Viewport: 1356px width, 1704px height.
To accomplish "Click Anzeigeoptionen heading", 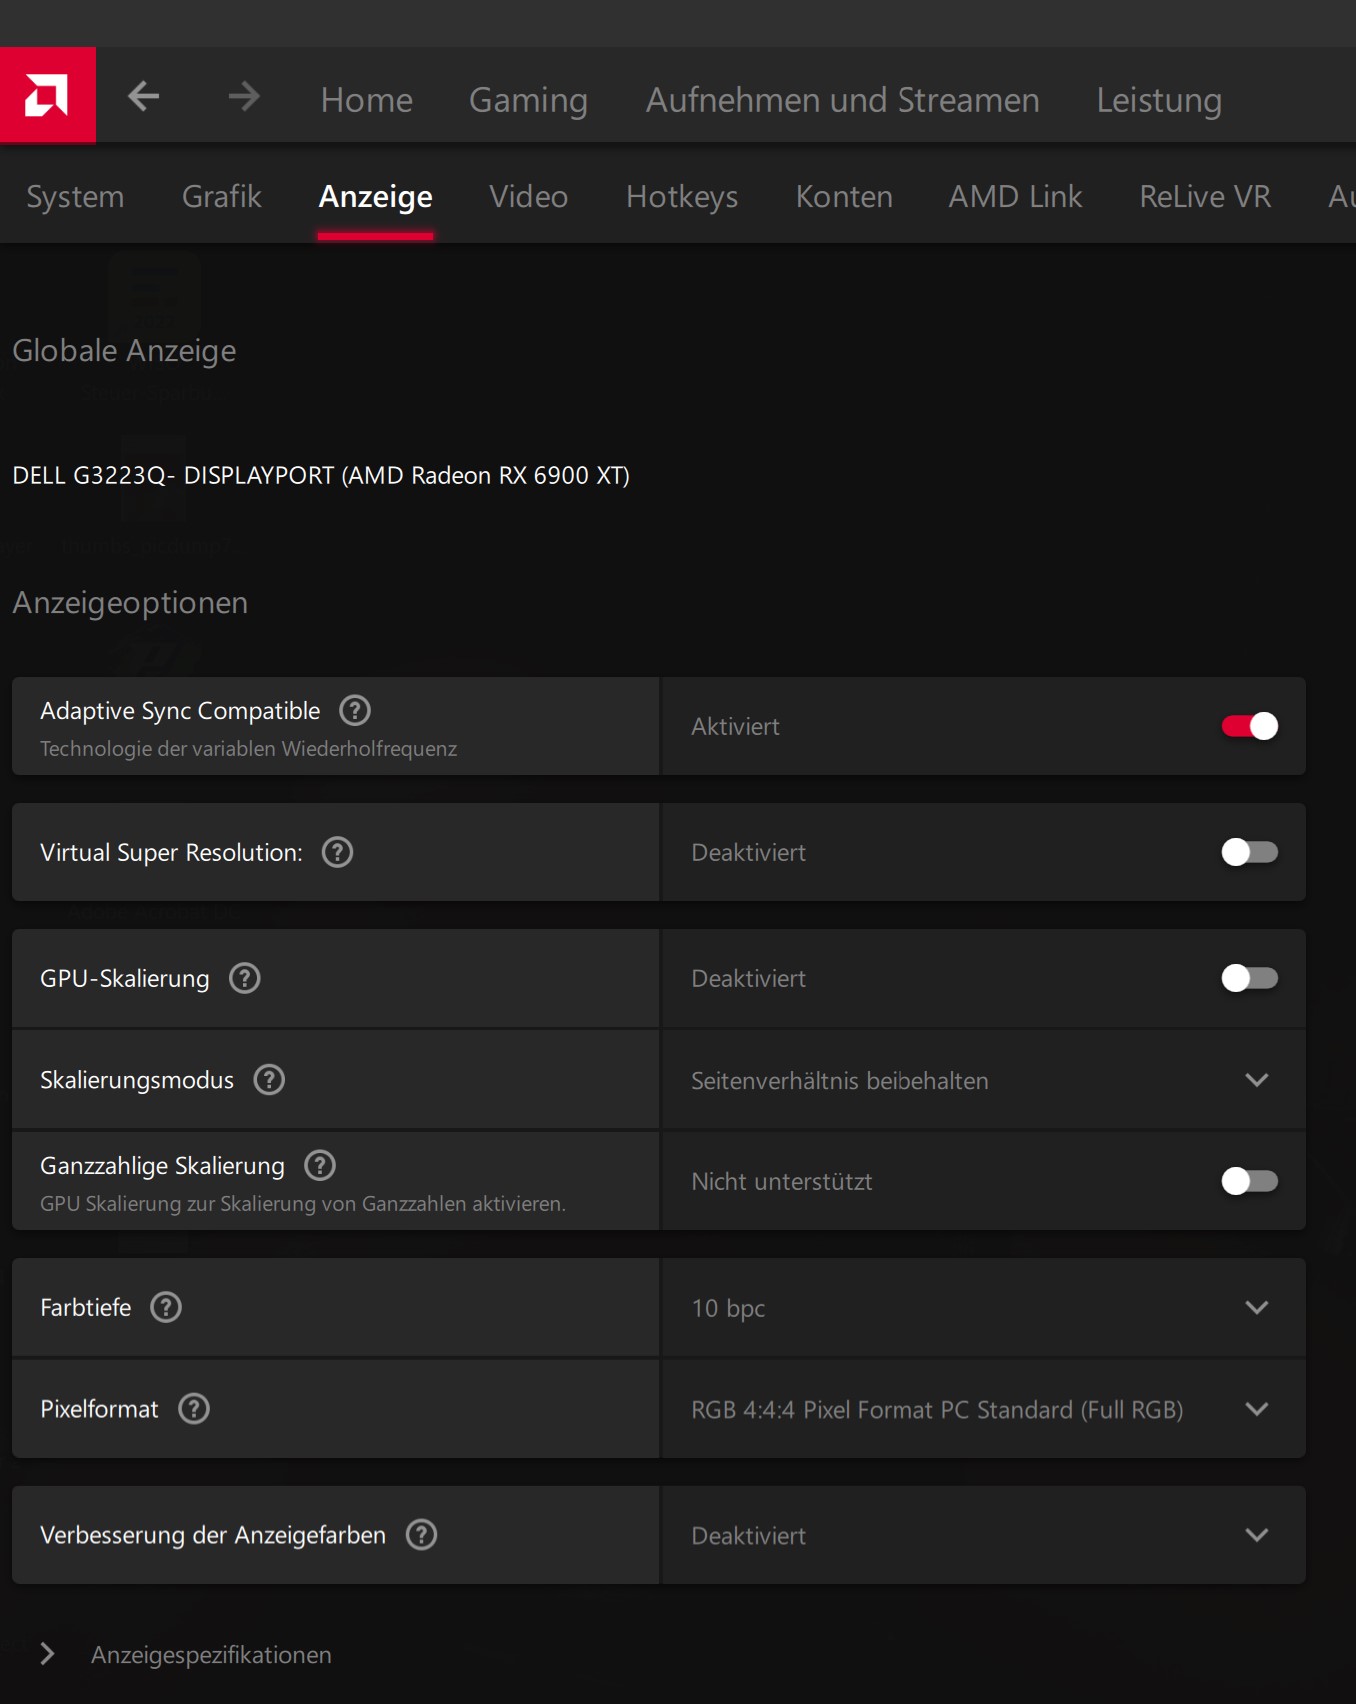I will [x=130, y=603].
